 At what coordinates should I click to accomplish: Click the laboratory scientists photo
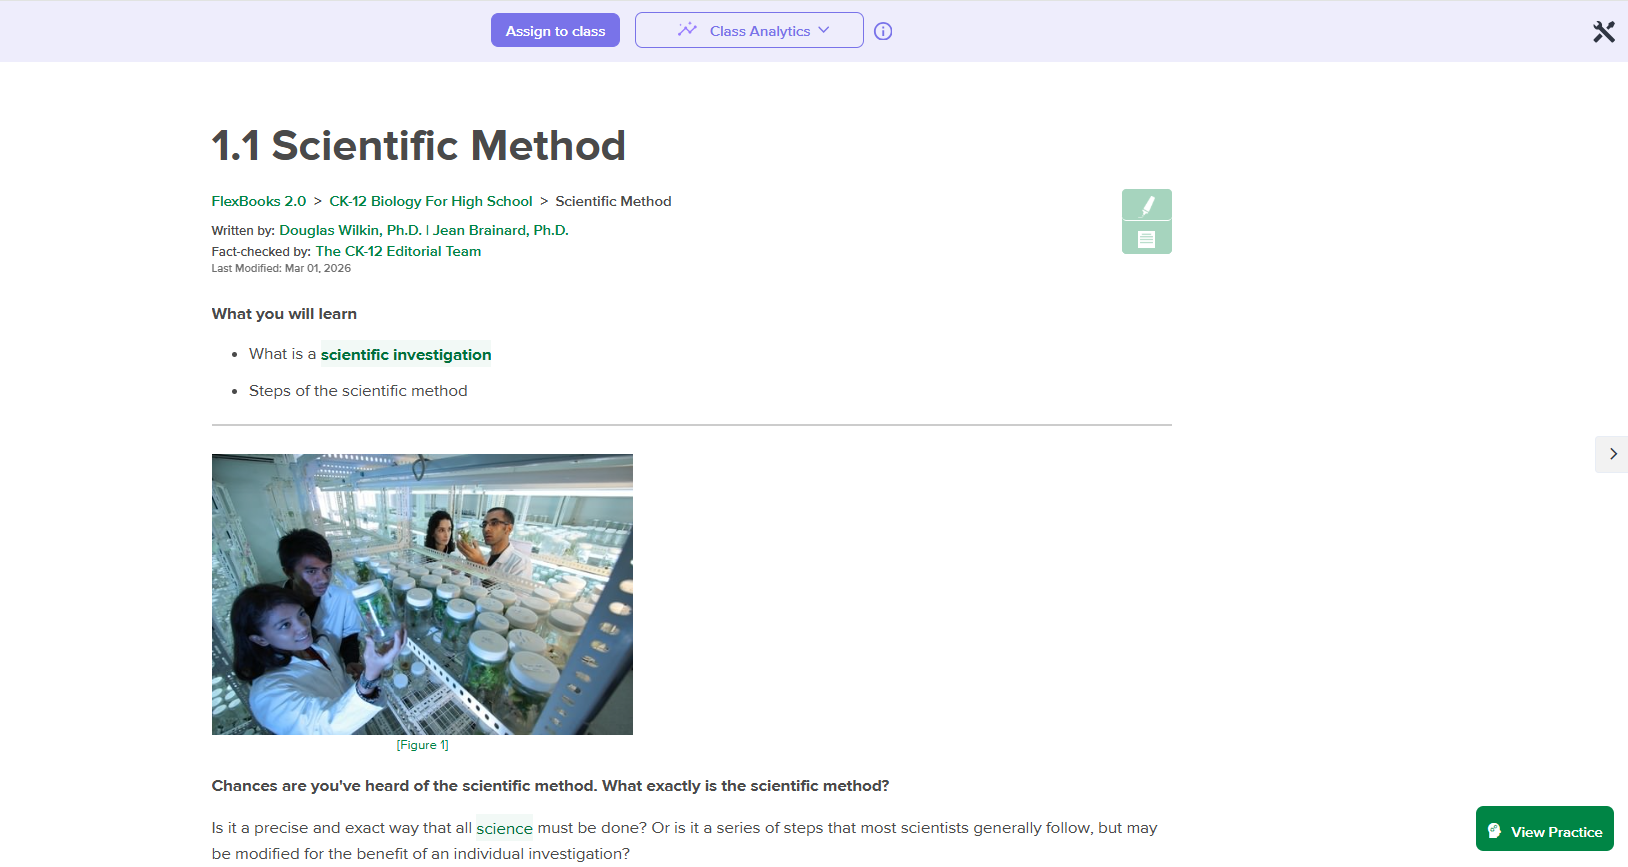(422, 594)
